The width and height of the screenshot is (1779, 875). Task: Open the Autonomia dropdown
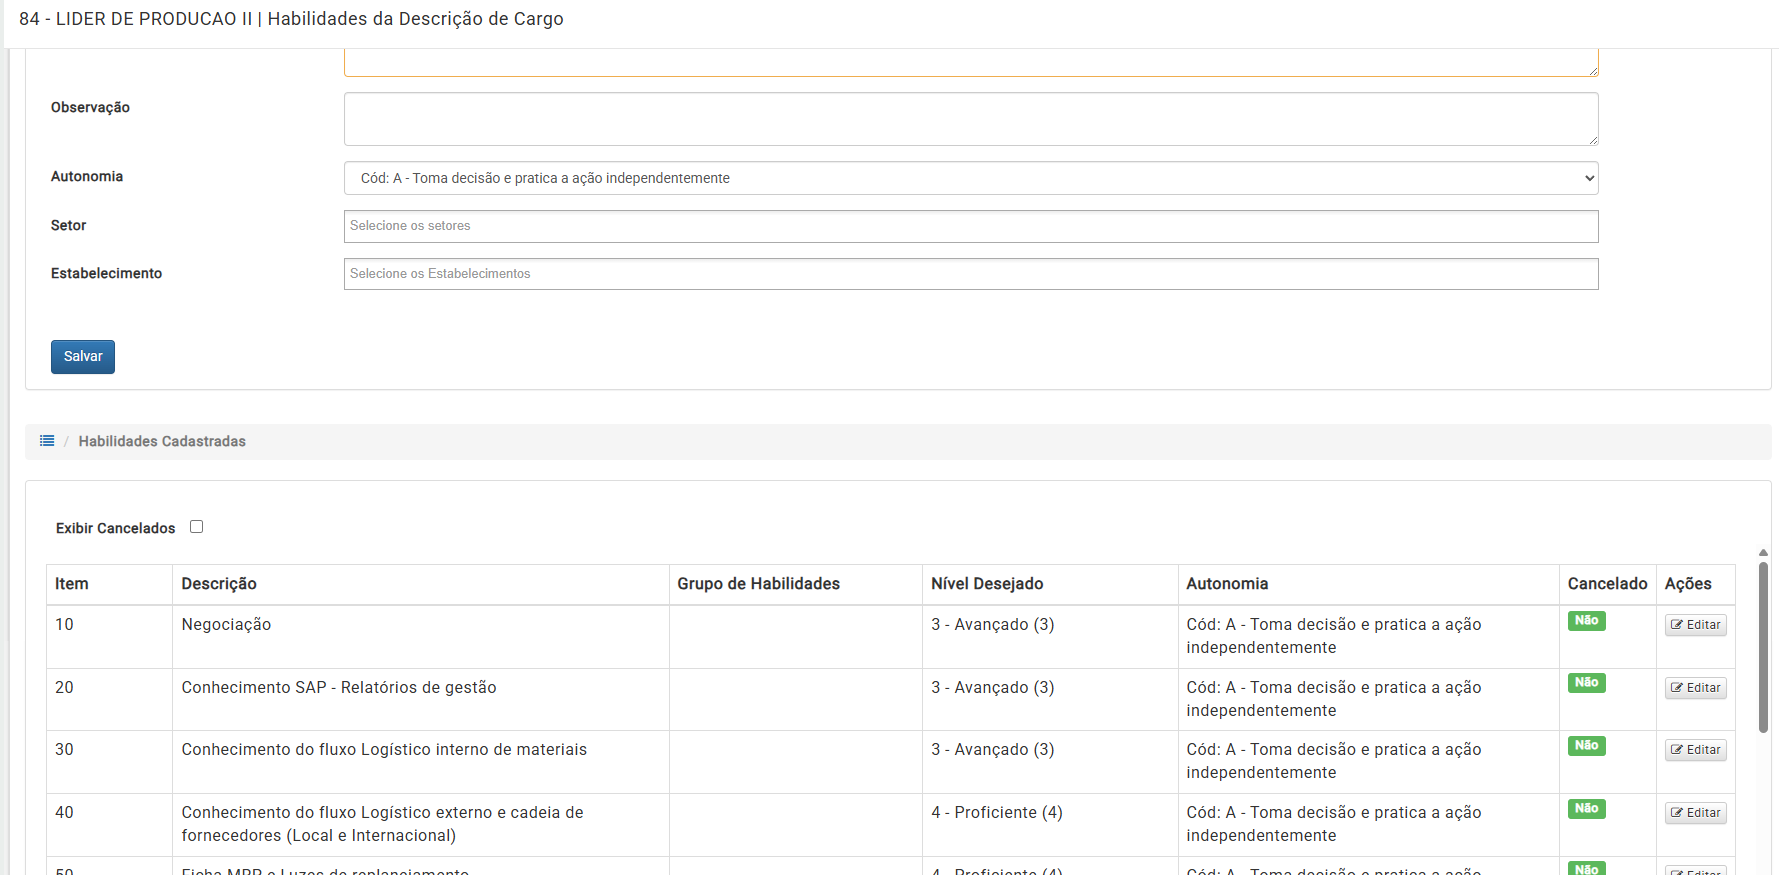pyautogui.click(x=970, y=178)
